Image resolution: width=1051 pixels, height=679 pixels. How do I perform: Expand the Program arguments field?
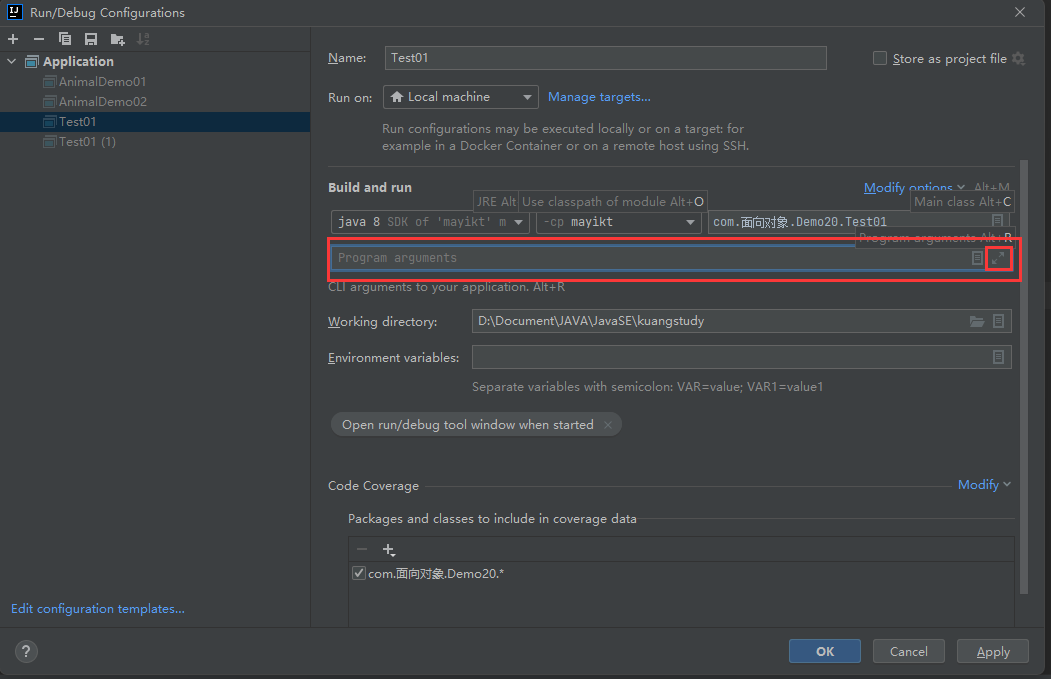click(998, 258)
